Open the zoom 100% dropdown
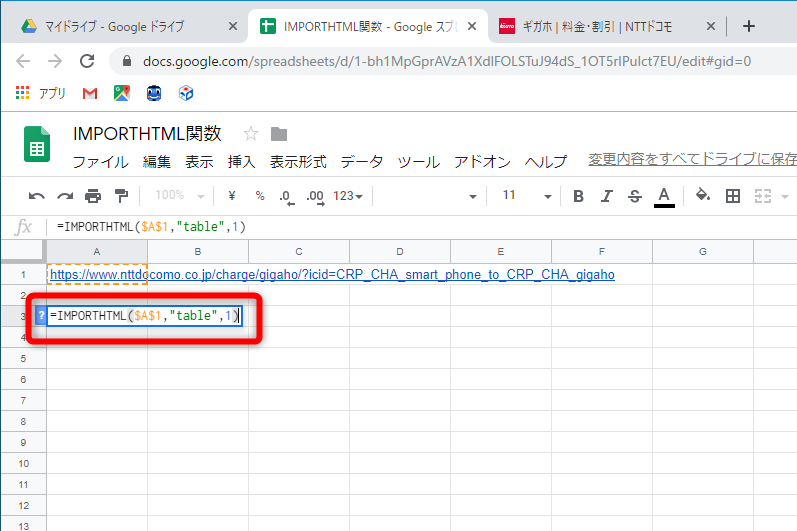 180,196
